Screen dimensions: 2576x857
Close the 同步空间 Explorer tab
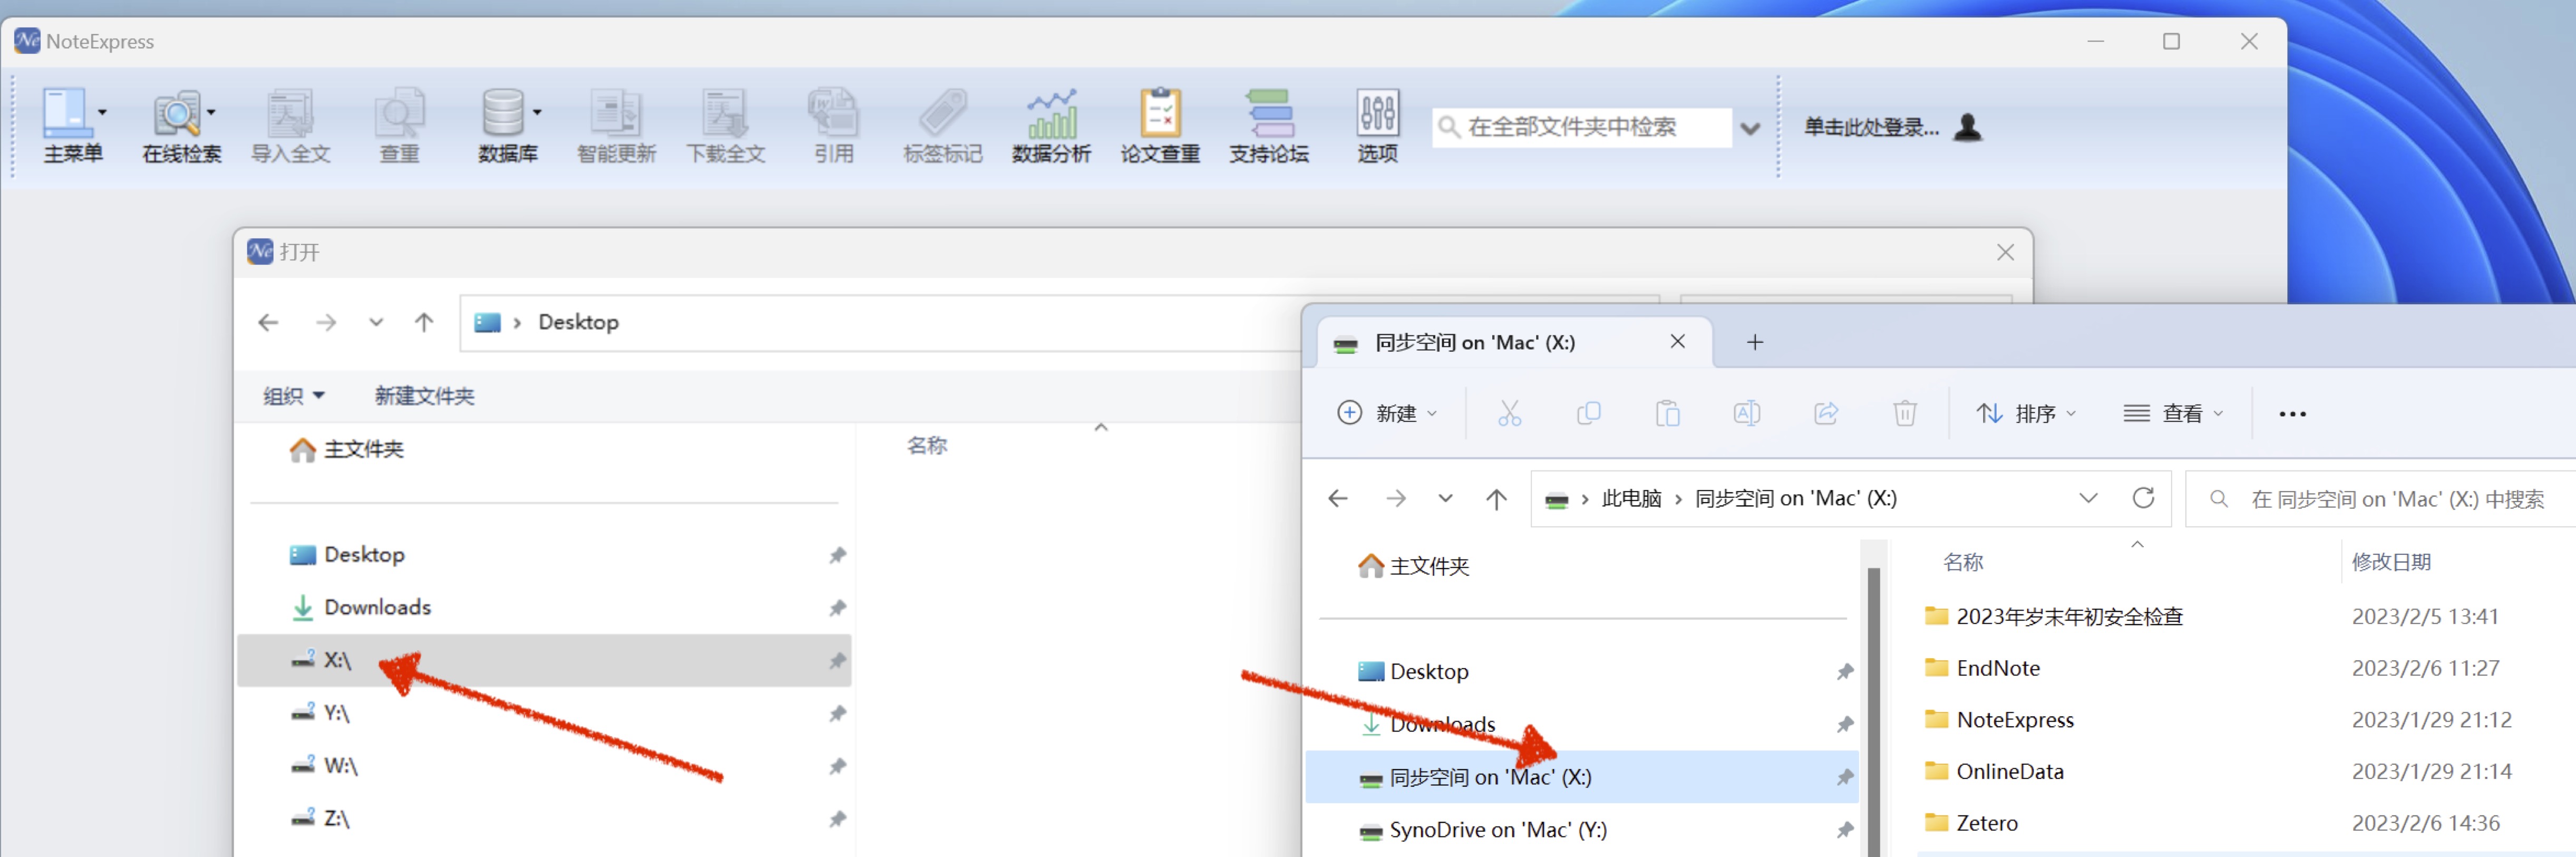tap(1678, 342)
